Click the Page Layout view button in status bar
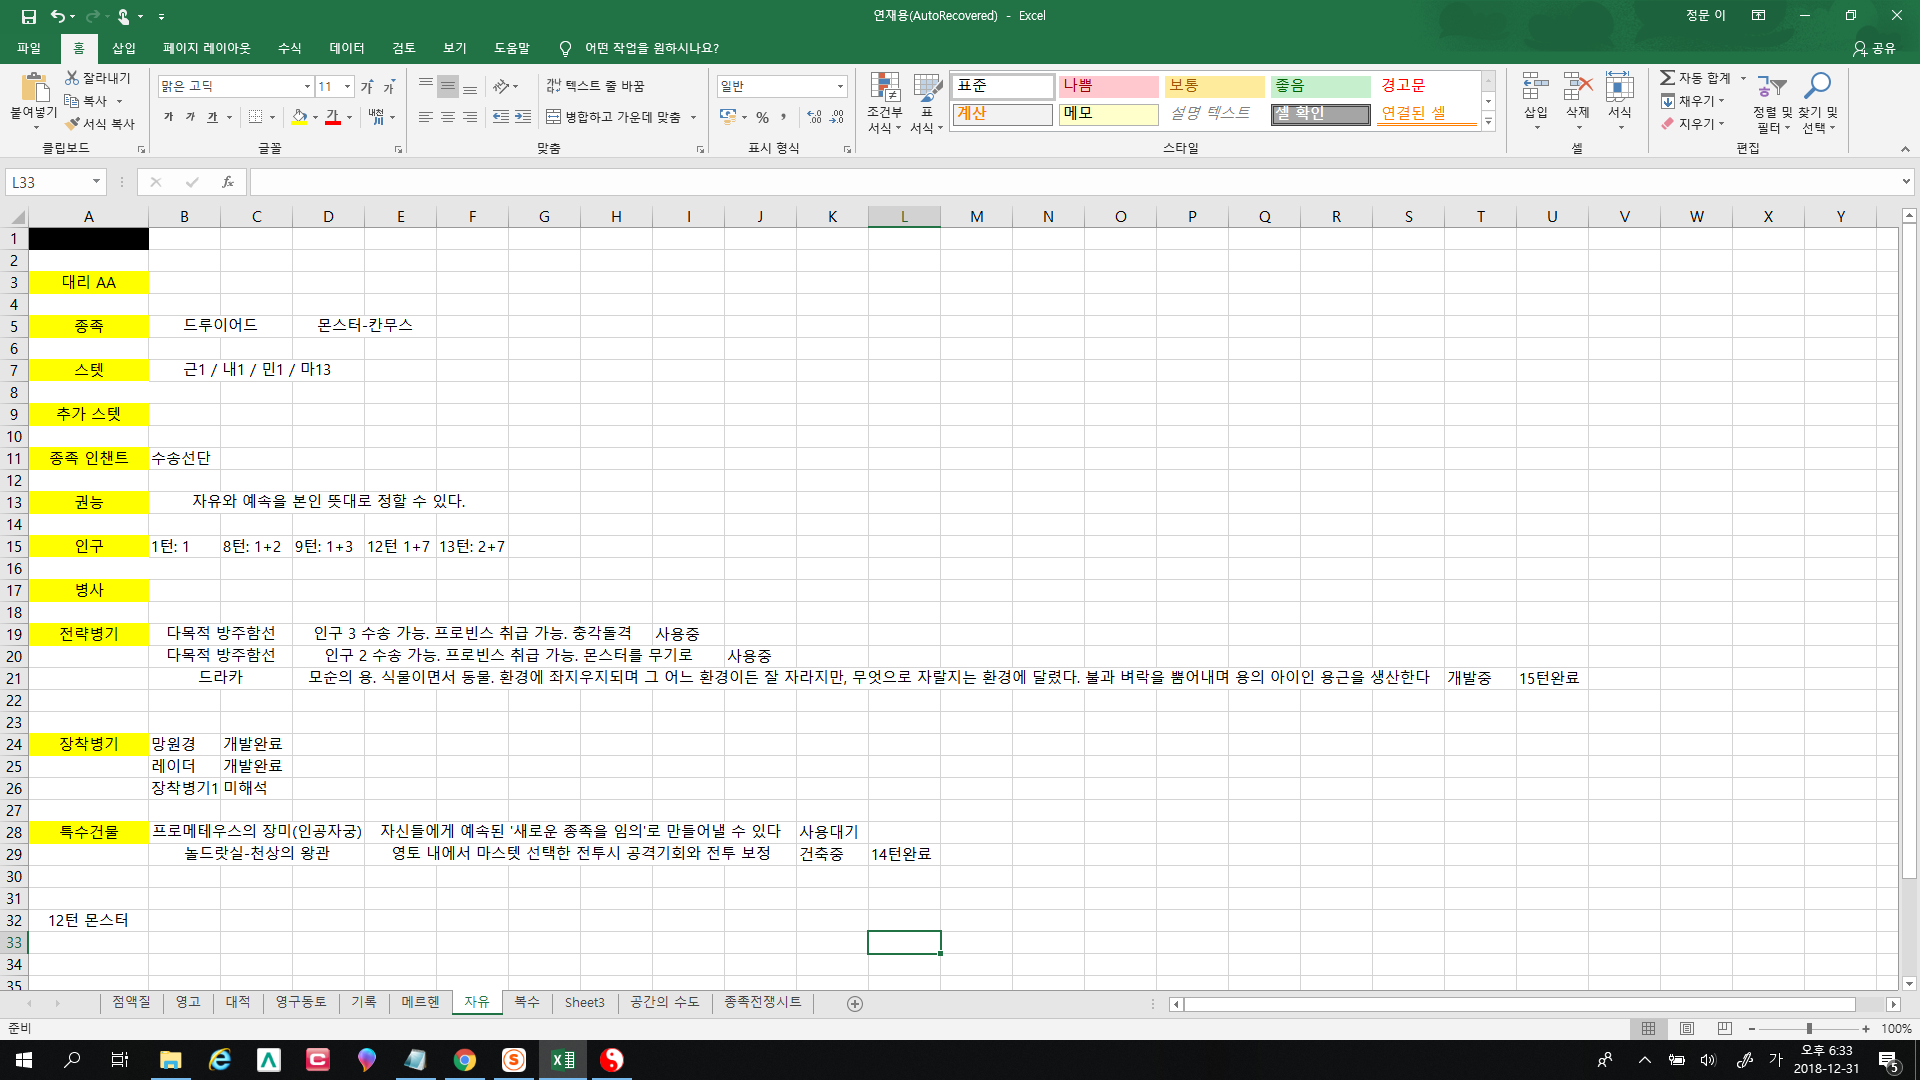Viewport: 1920px width, 1080px height. [1687, 1028]
